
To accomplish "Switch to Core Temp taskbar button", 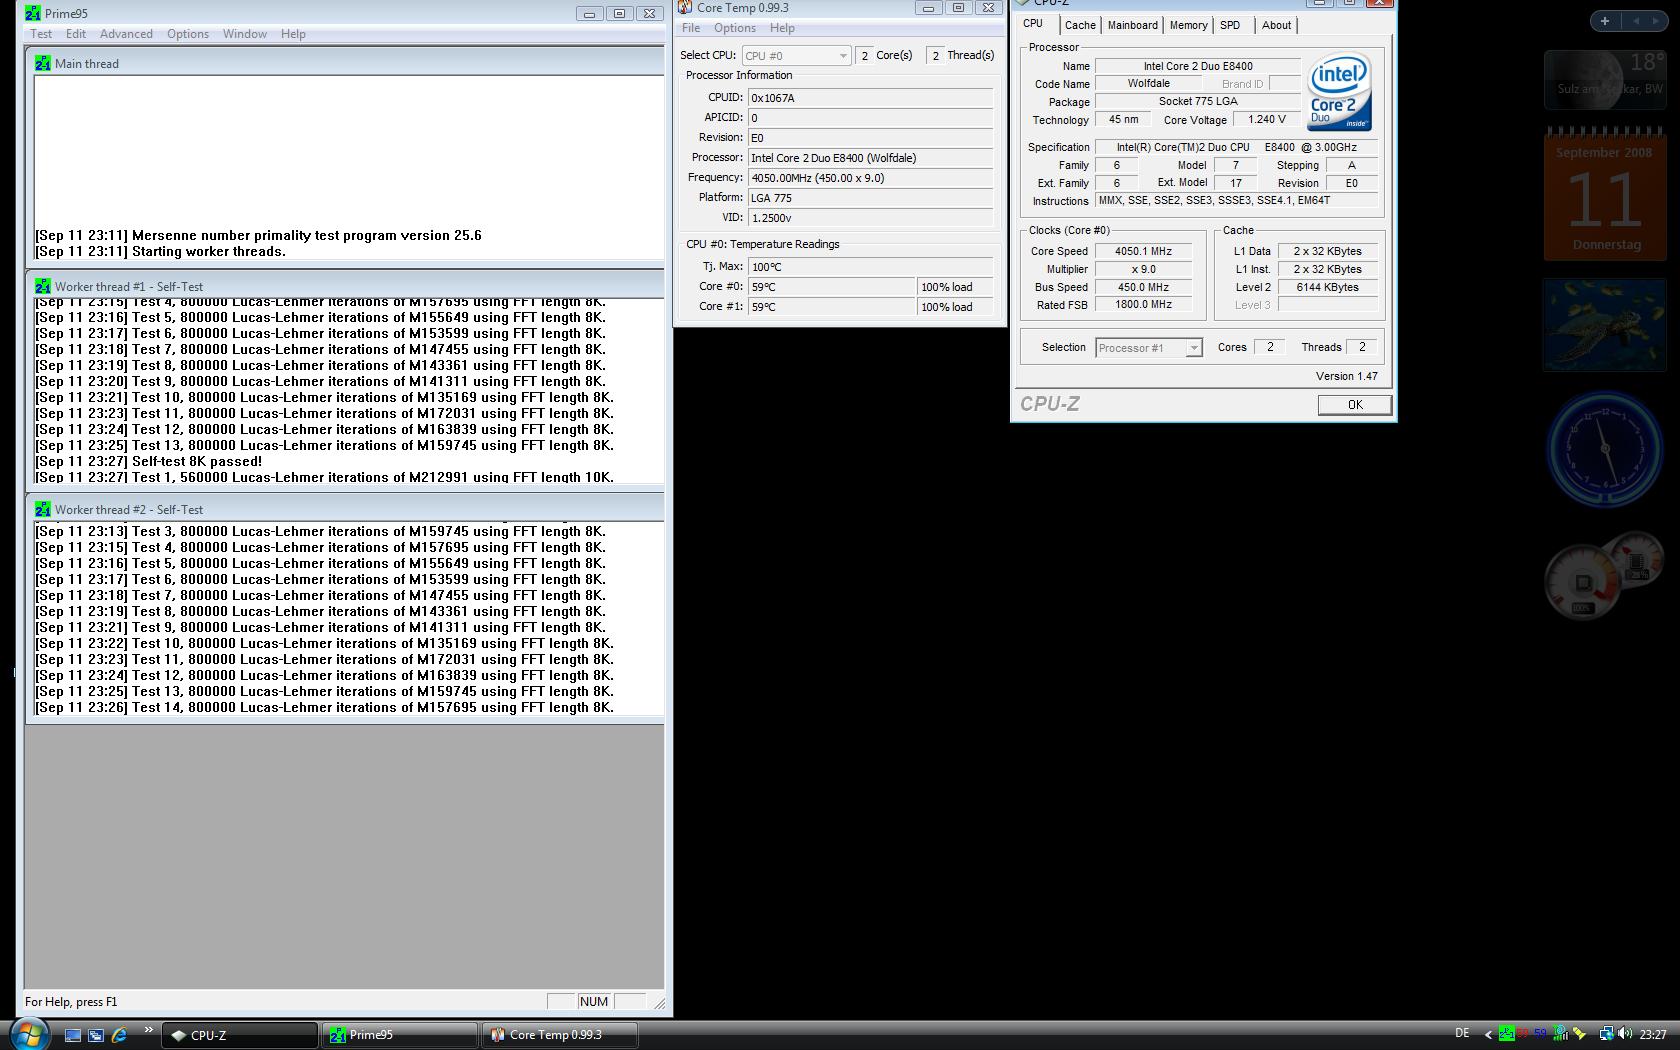I will pos(560,1035).
